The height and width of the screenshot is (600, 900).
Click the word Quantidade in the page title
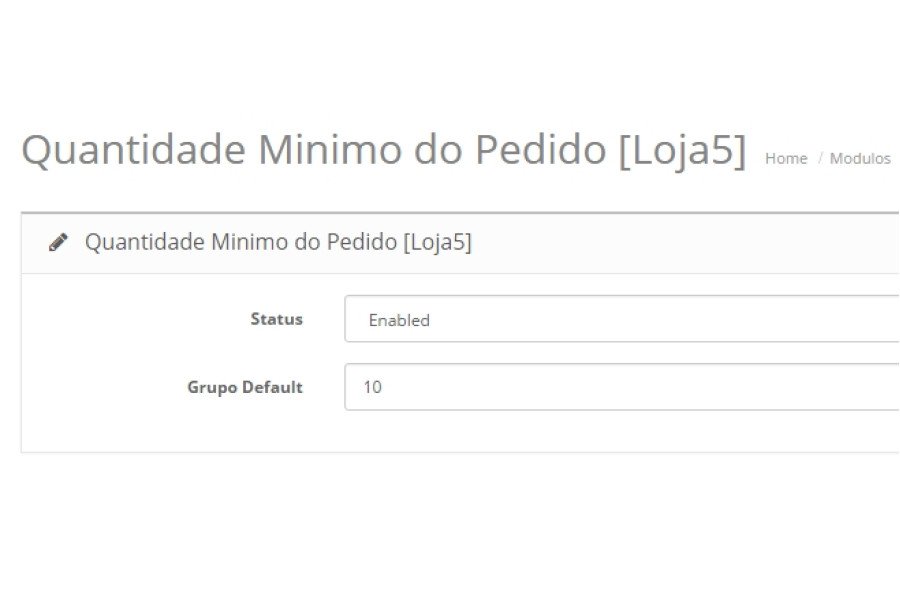tap(134, 150)
